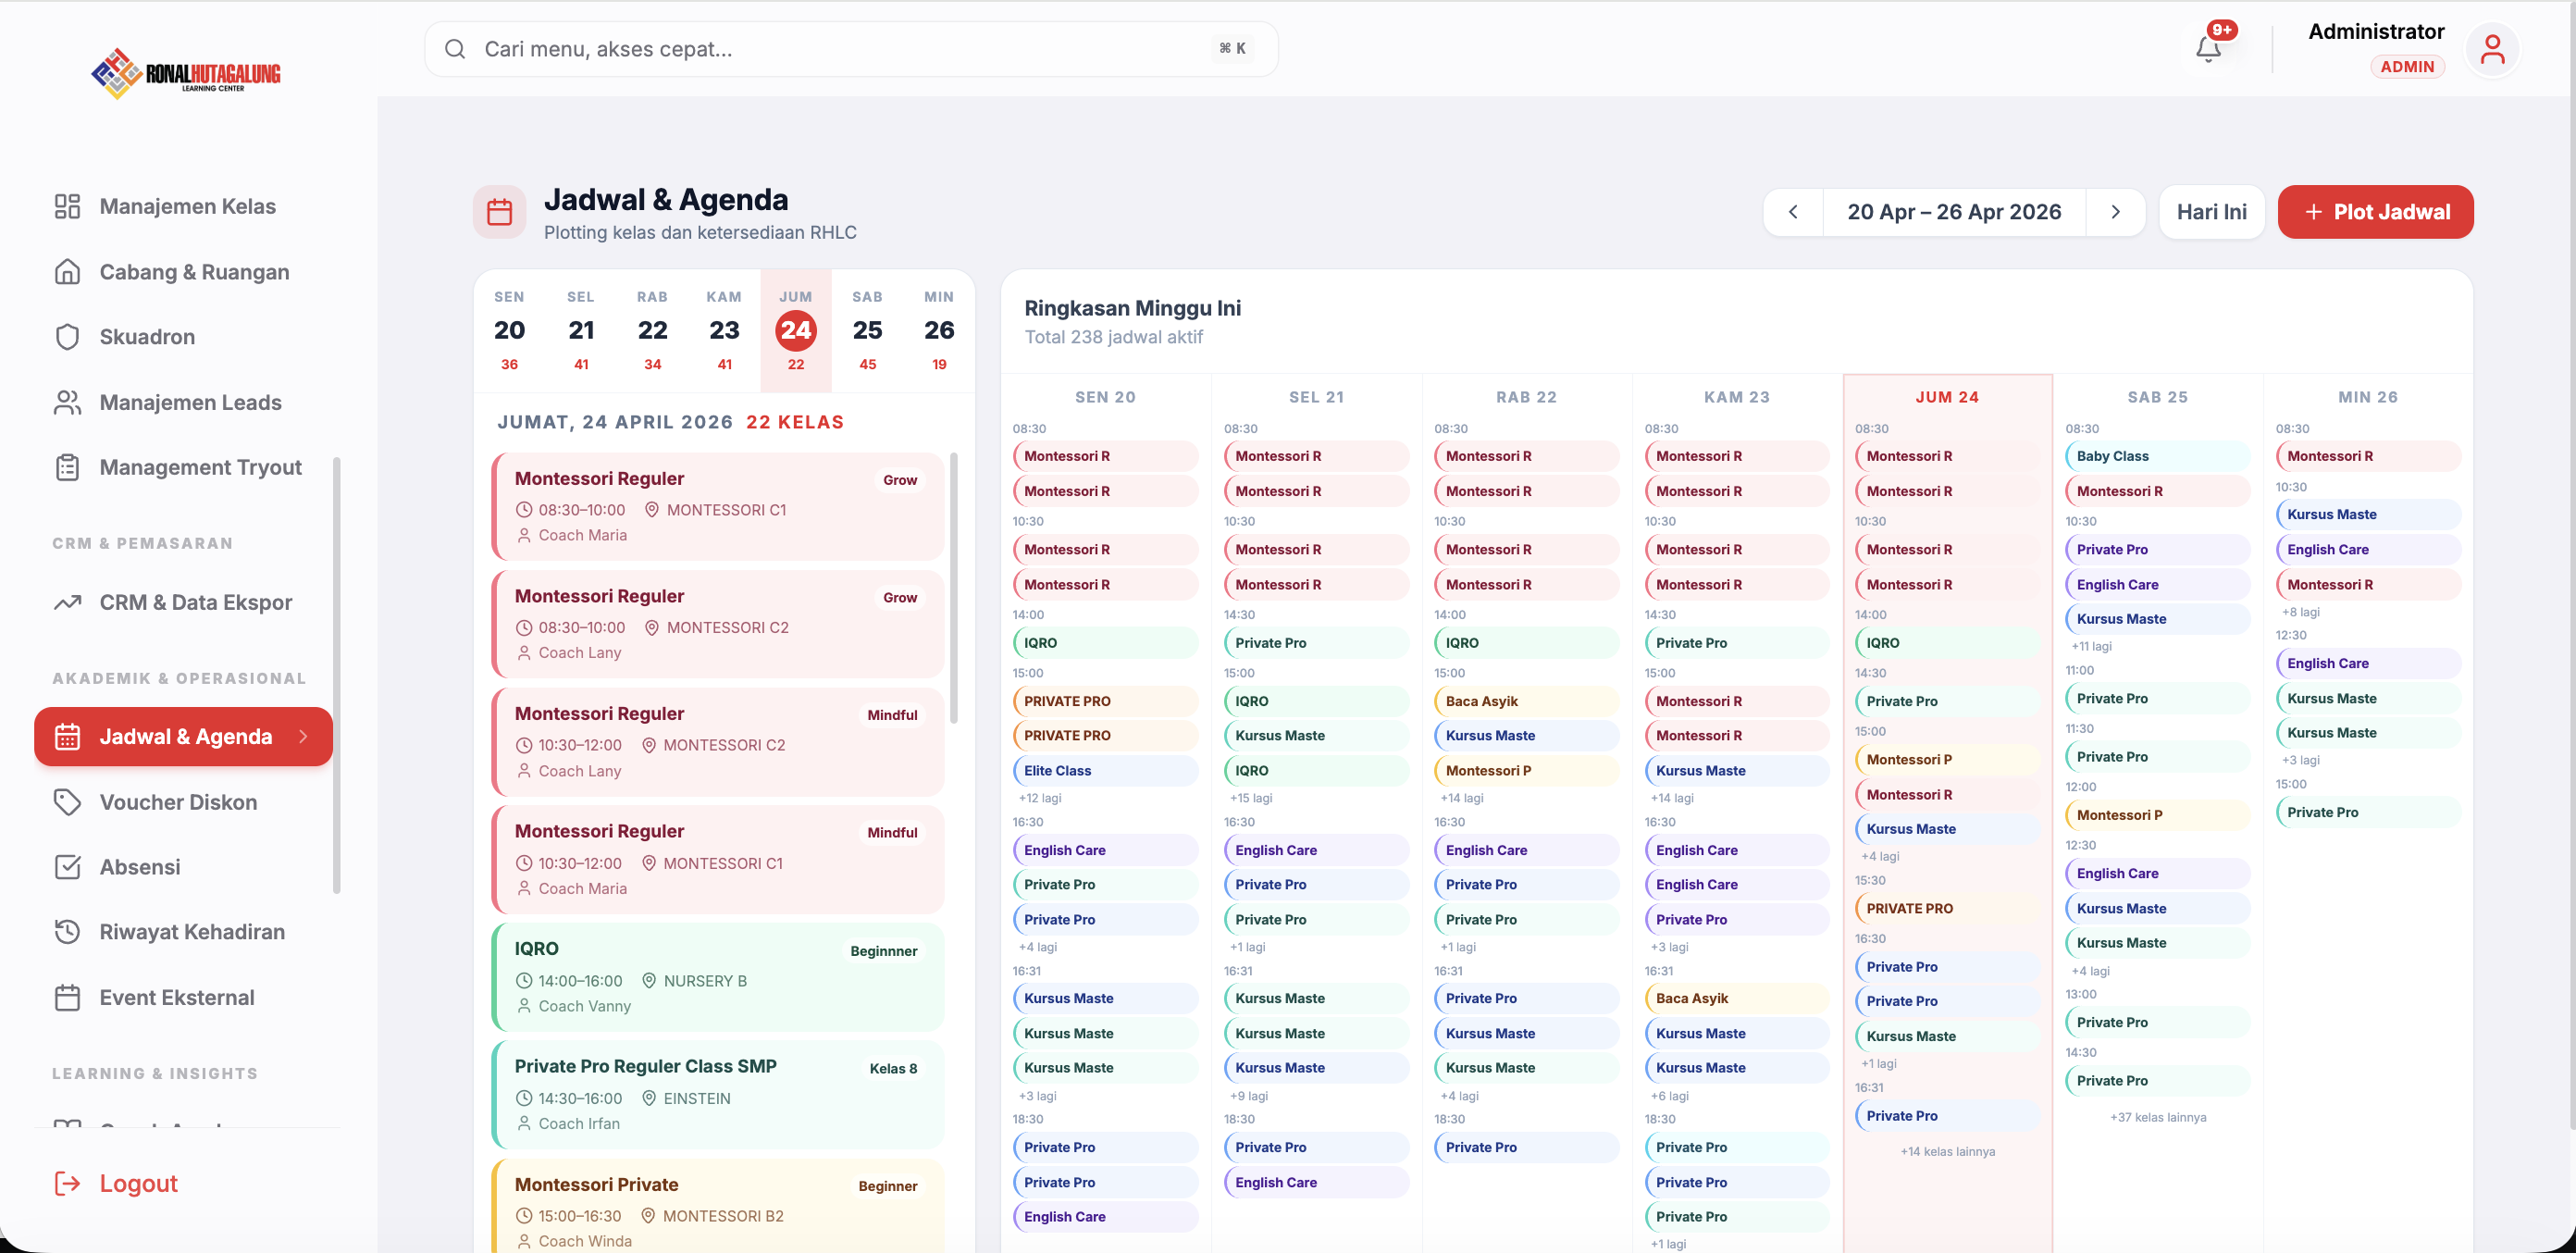Screen dimensions: 2576x1253
Task: Select the SEN 20 day tab
Action: pyautogui.click(x=509, y=330)
